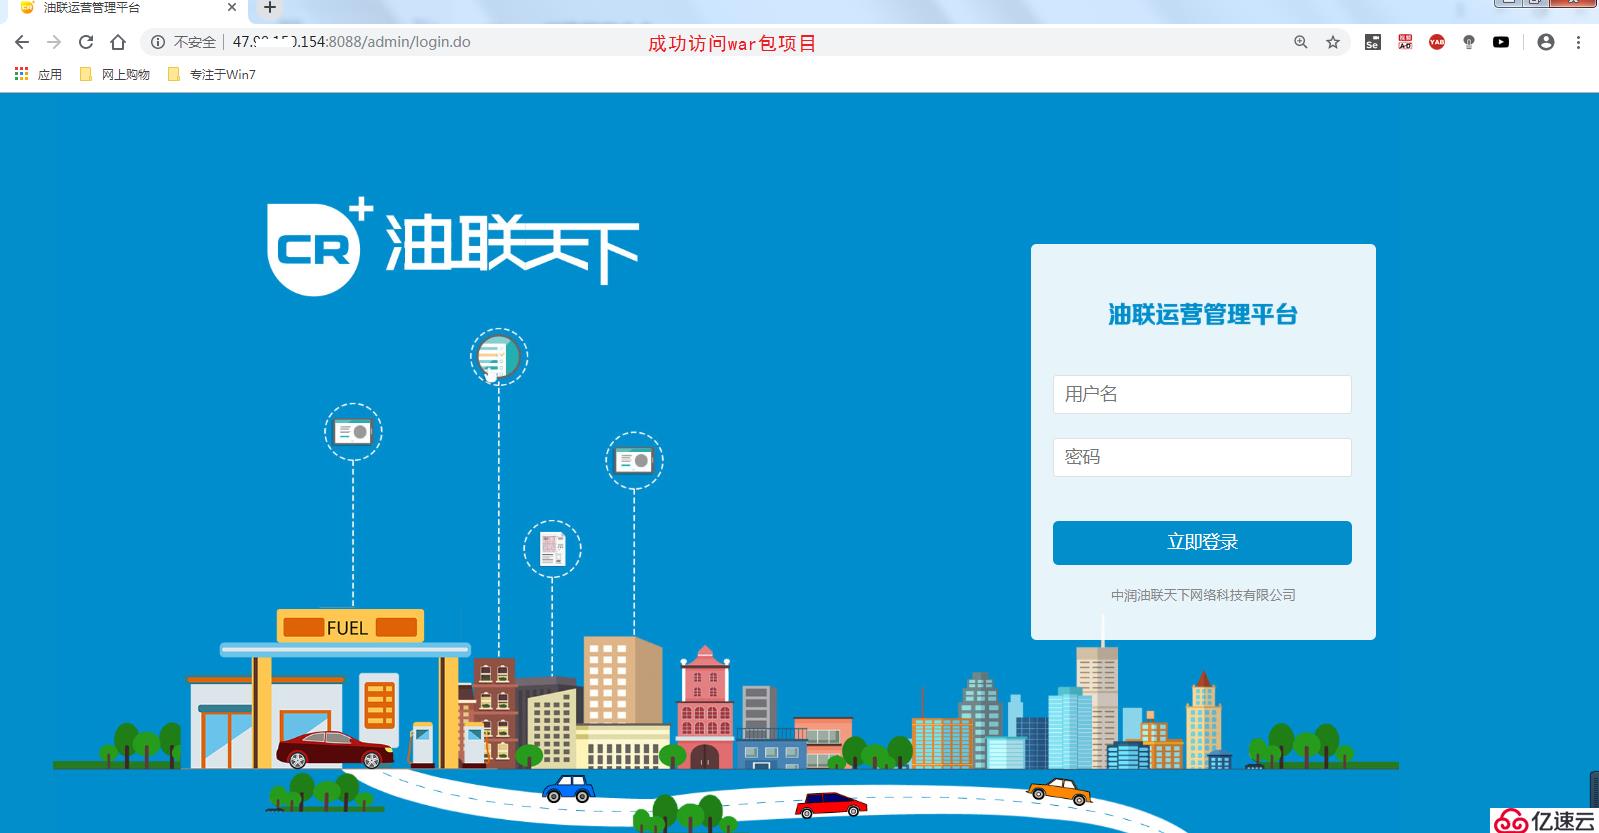
Task: Click the browser Forward arrow
Action: (x=54, y=42)
